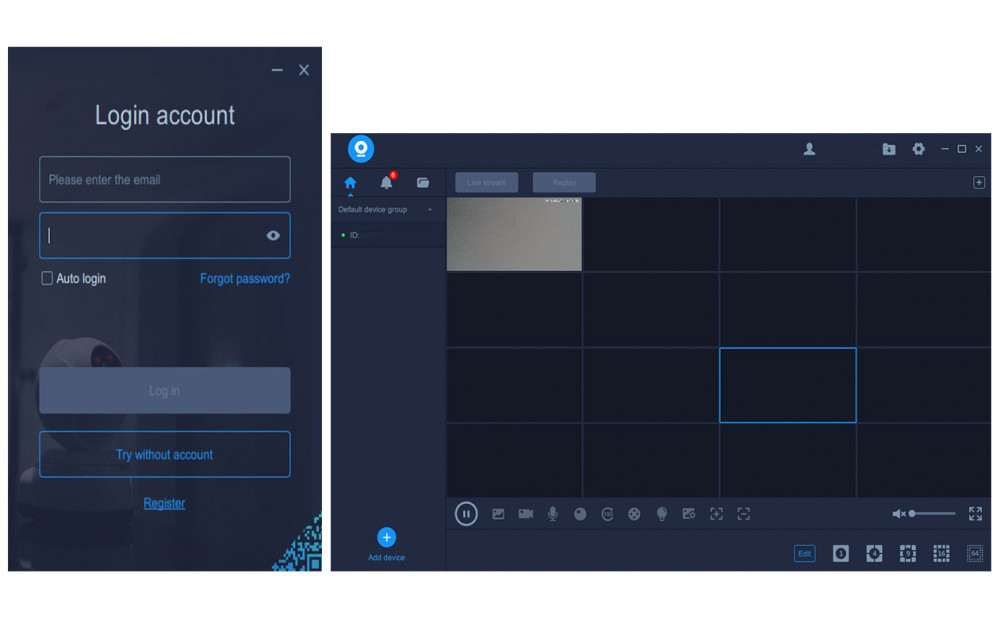
Task: Open user account profile icon
Action: click(809, 149)
